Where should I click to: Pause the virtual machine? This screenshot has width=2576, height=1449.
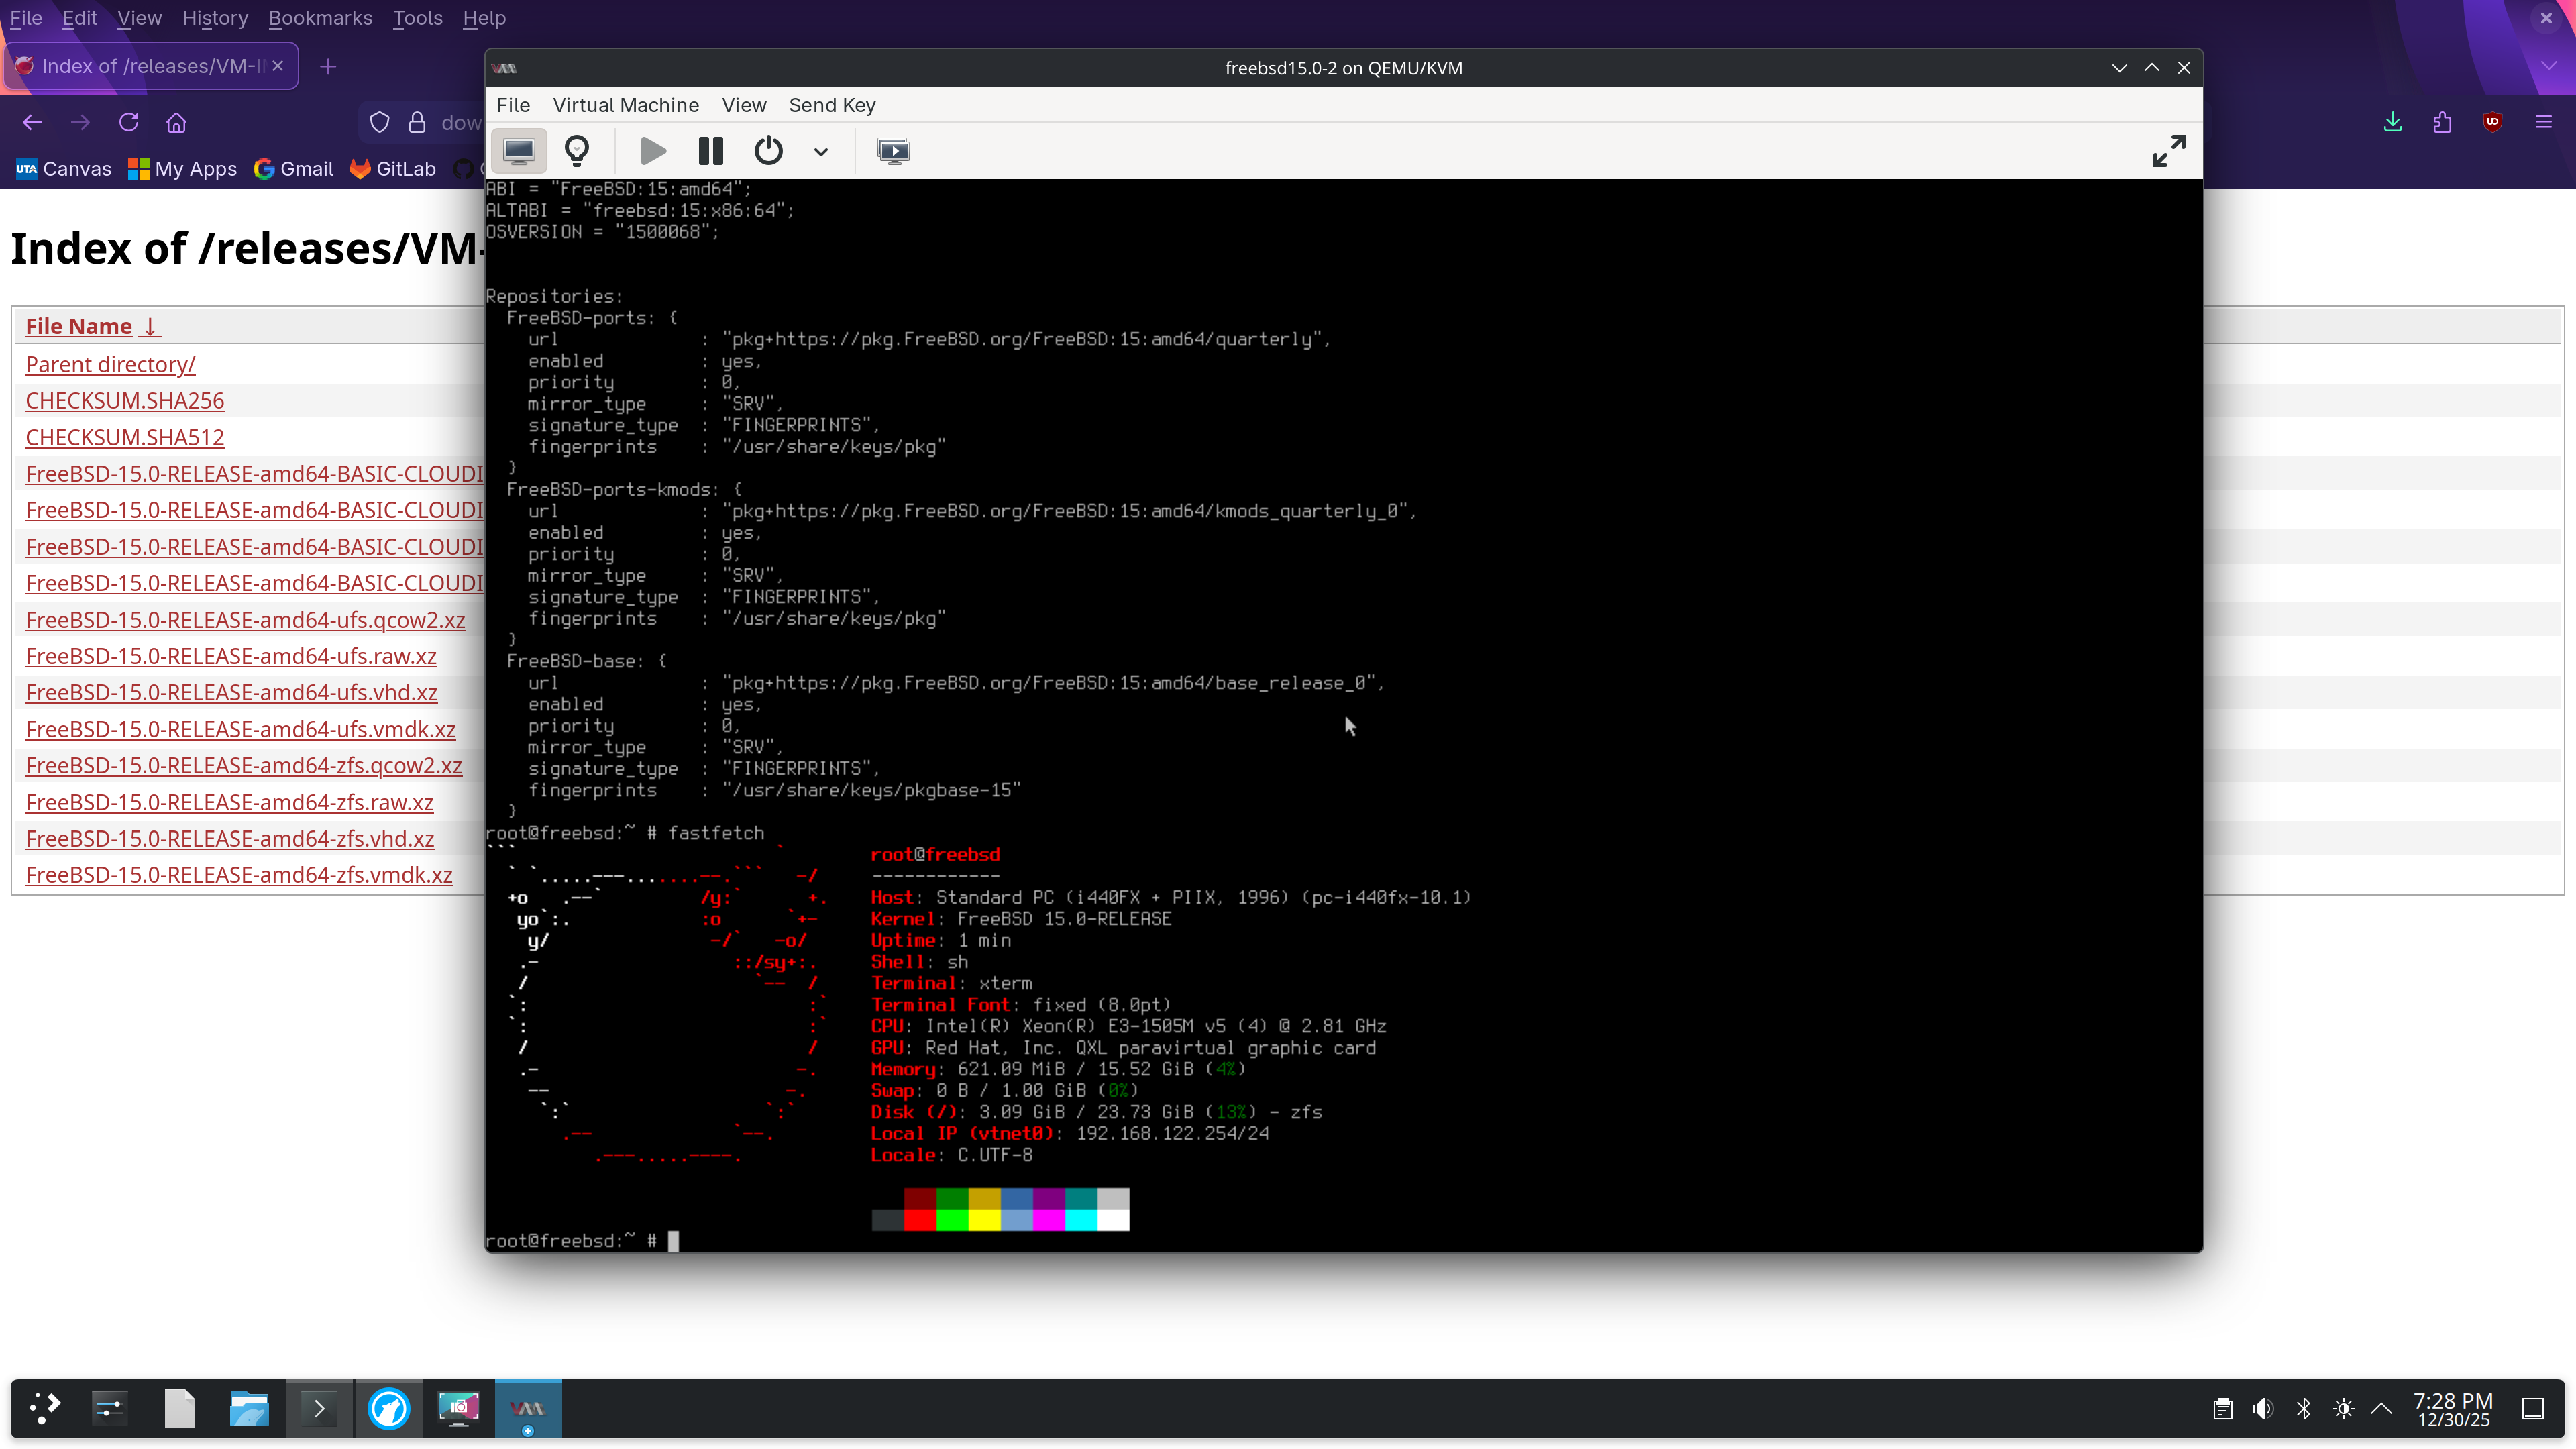(710, 151)
